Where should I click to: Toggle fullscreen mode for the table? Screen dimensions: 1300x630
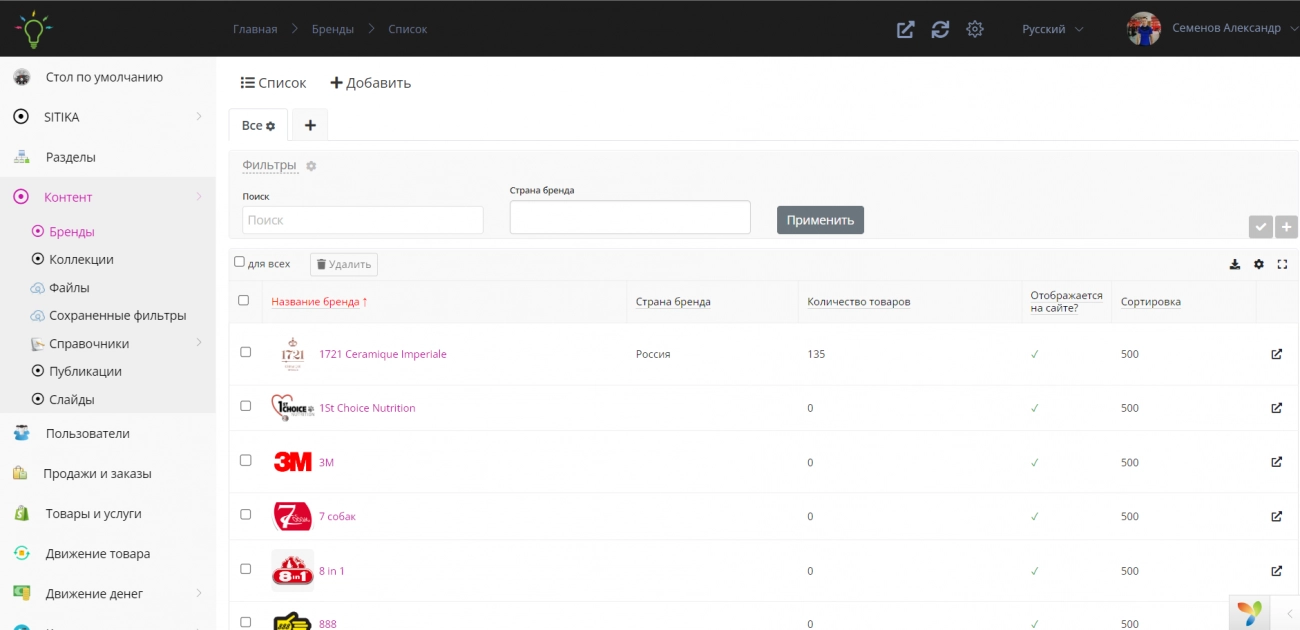[1282, 264]
